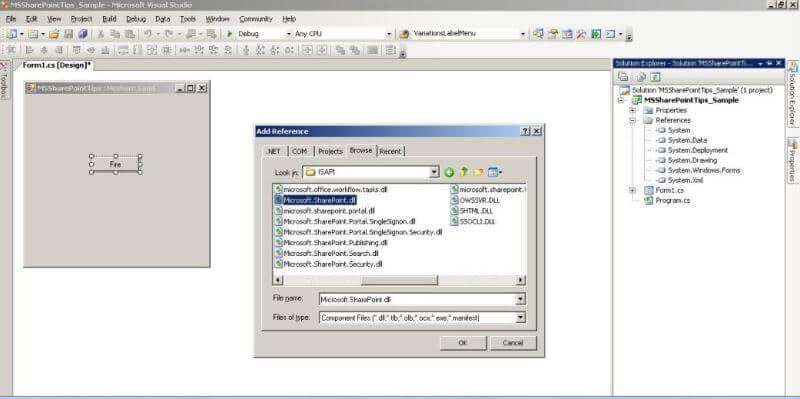
Task: Click Make Same Width layout icon
Action: pyautogui.click(x=123, y=50)
